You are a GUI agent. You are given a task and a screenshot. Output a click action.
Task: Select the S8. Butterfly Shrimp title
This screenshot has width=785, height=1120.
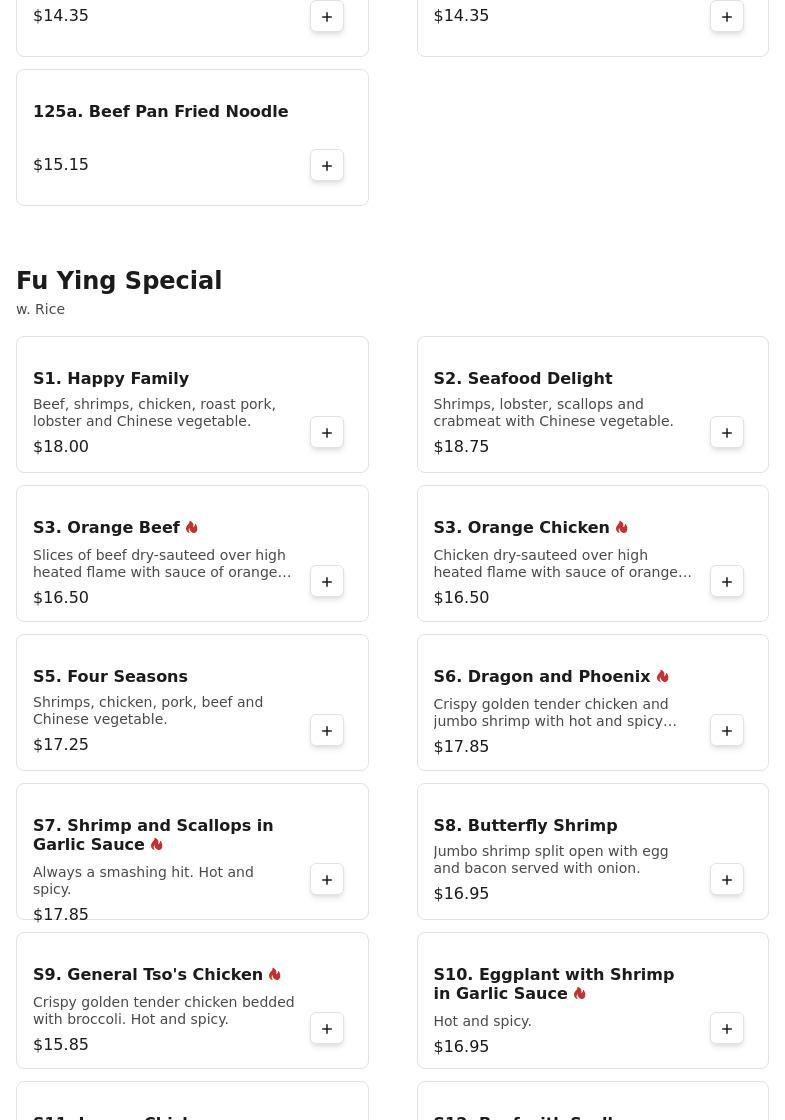(x=525, y=825)
